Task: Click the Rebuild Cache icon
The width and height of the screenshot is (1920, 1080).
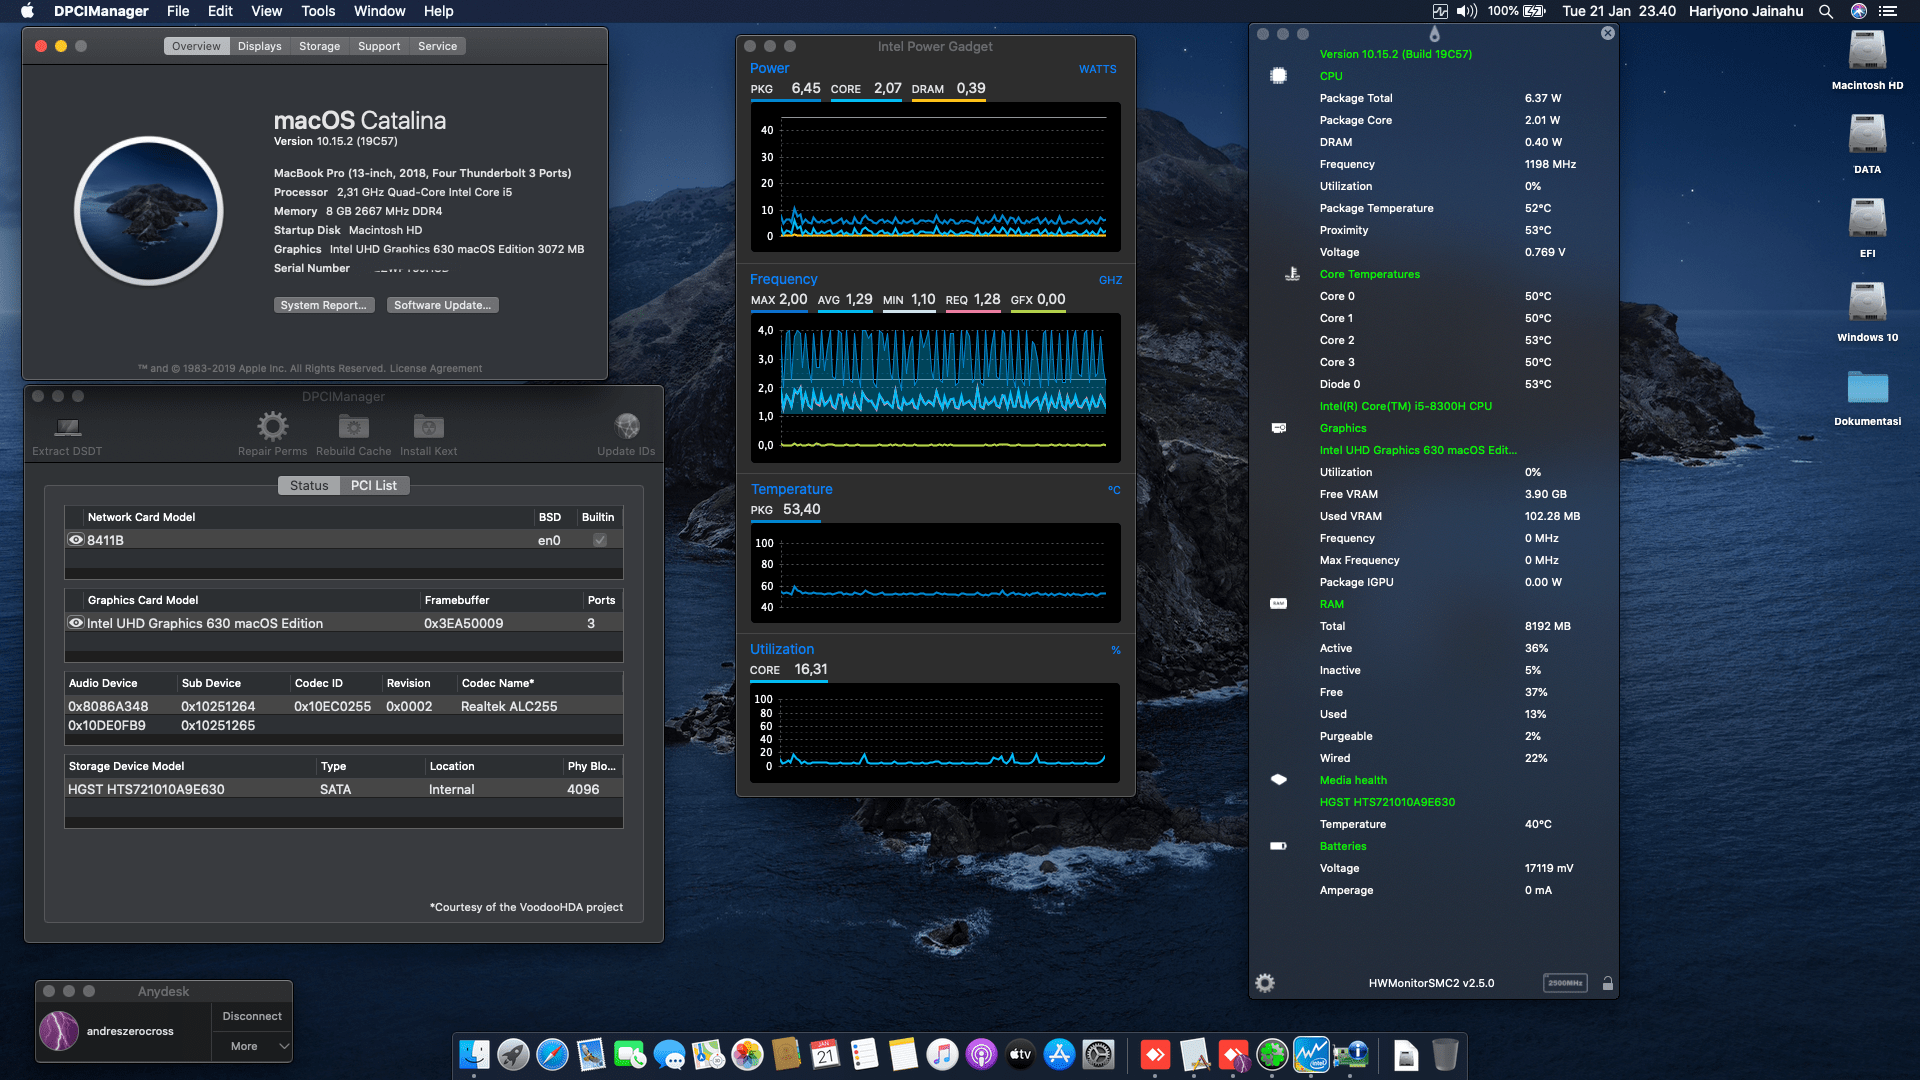Action: click(353, 427)
